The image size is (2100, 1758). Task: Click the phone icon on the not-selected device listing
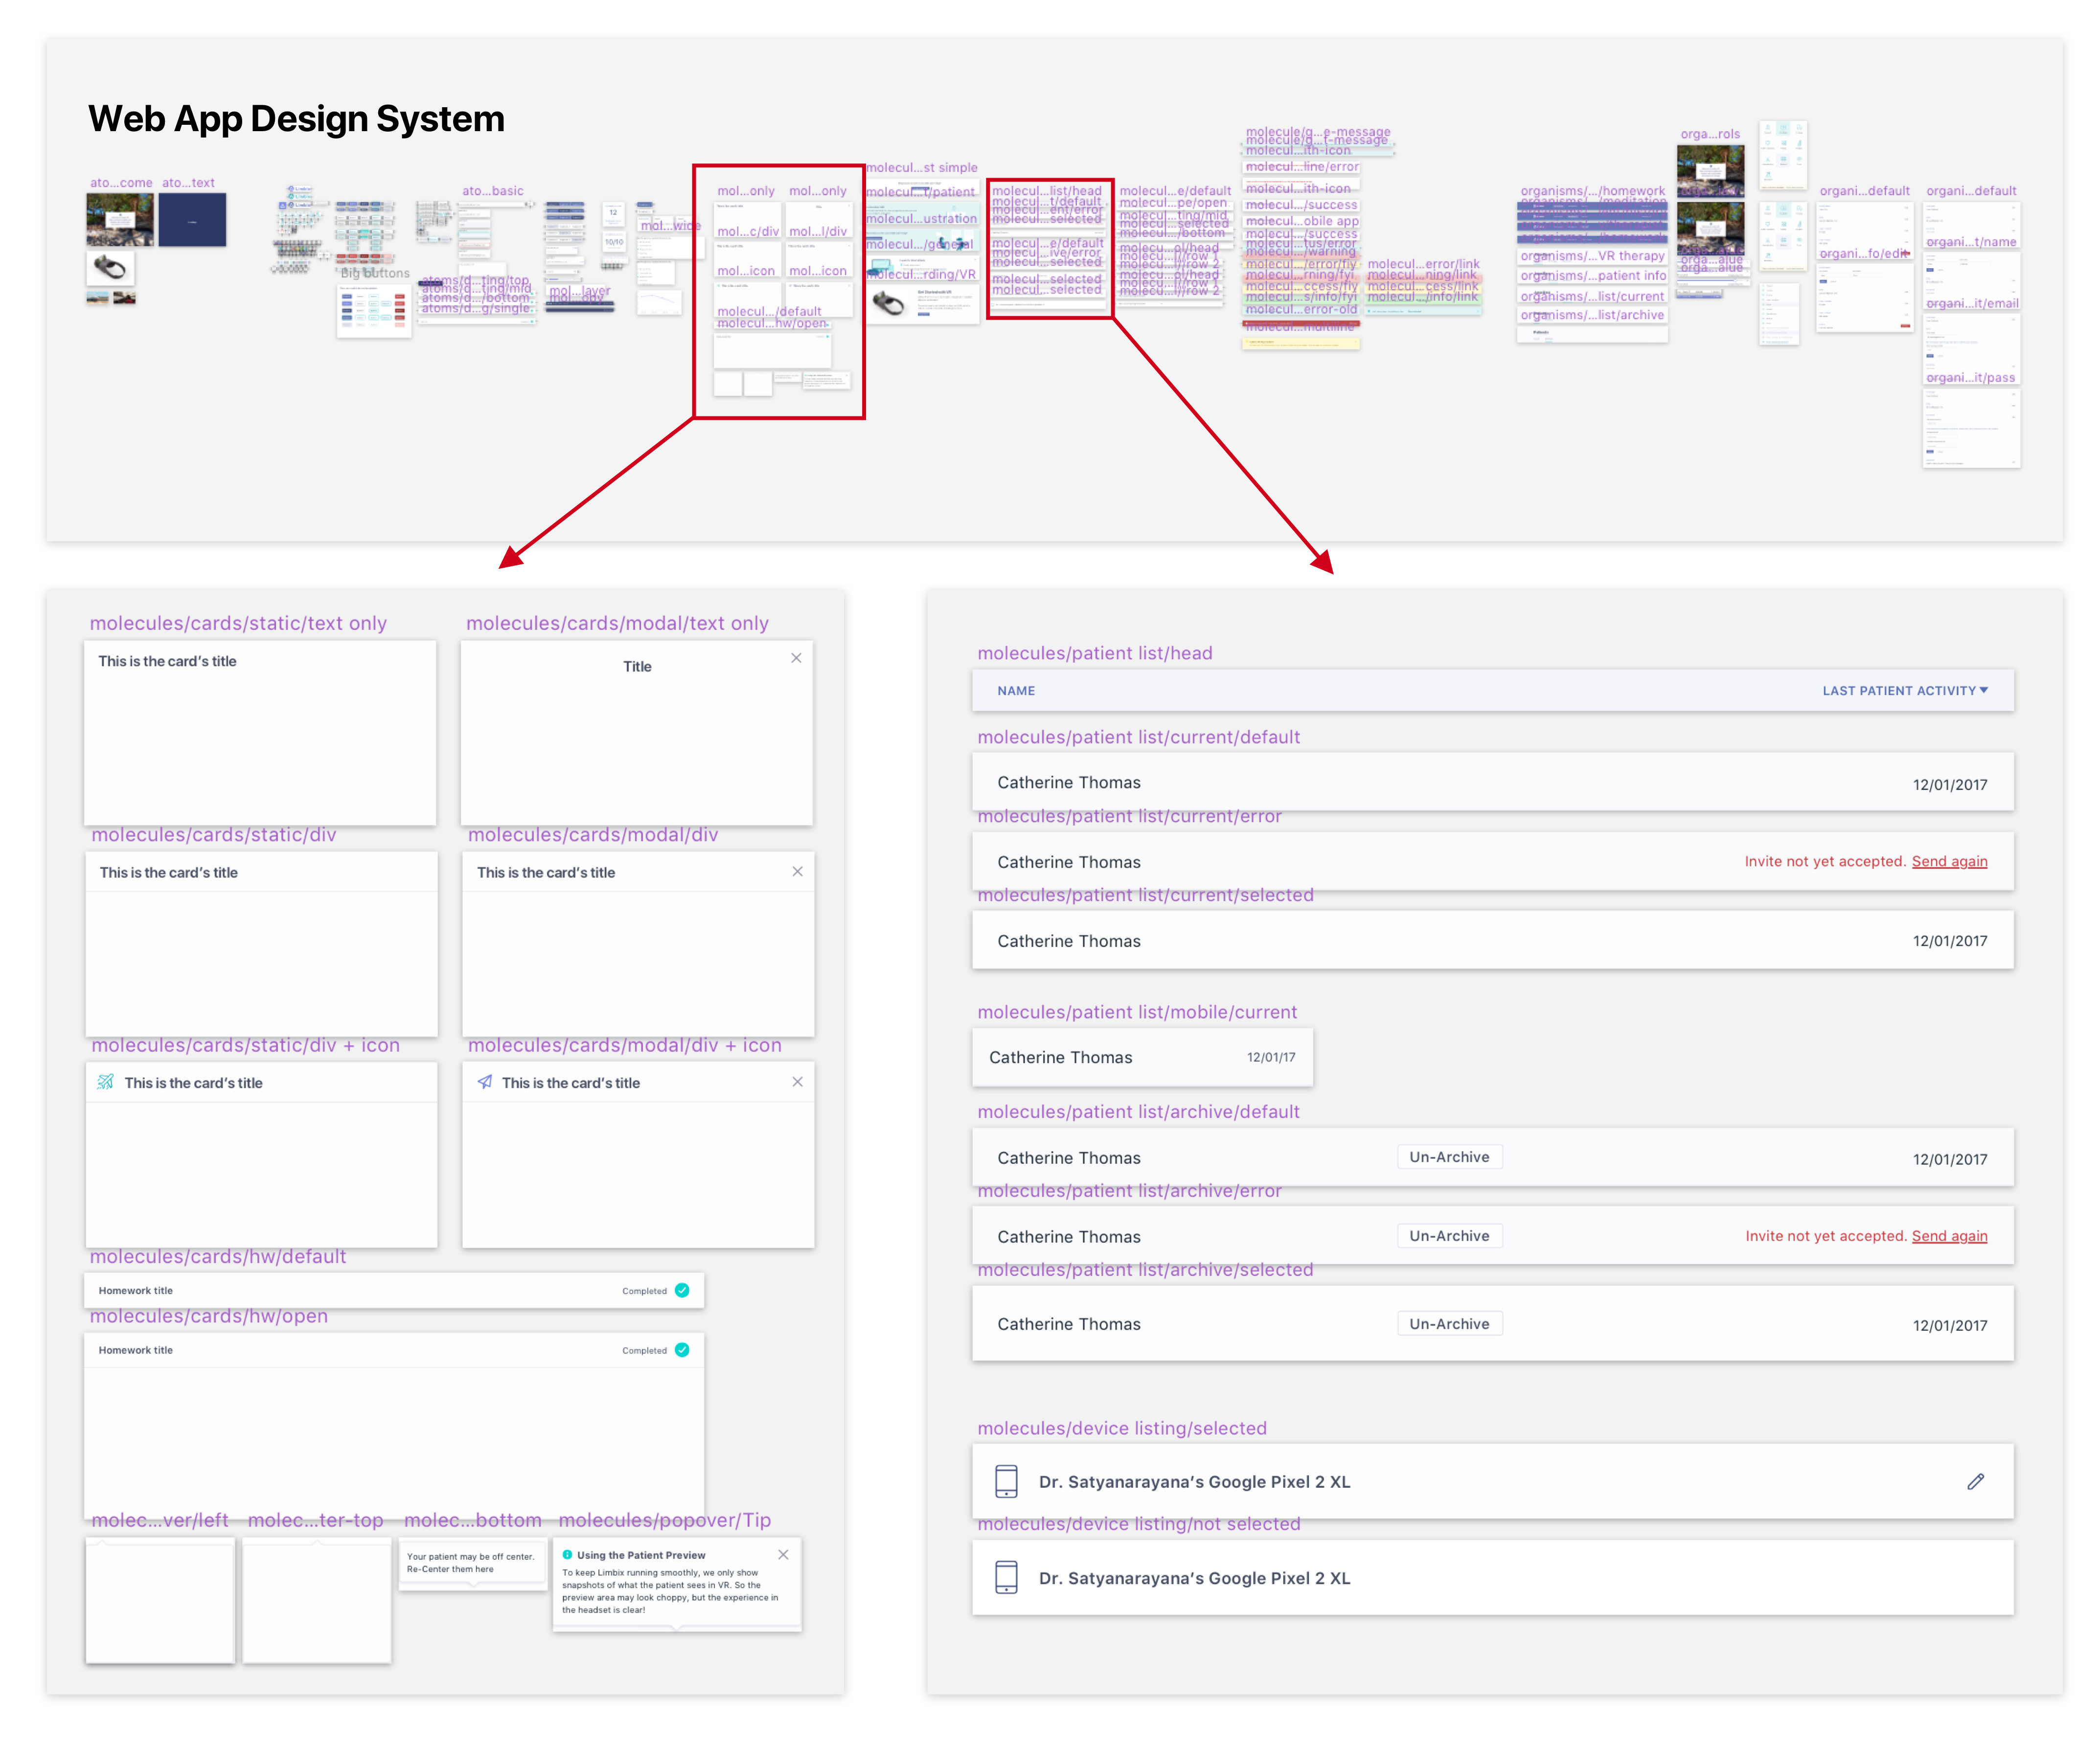1006,1578
